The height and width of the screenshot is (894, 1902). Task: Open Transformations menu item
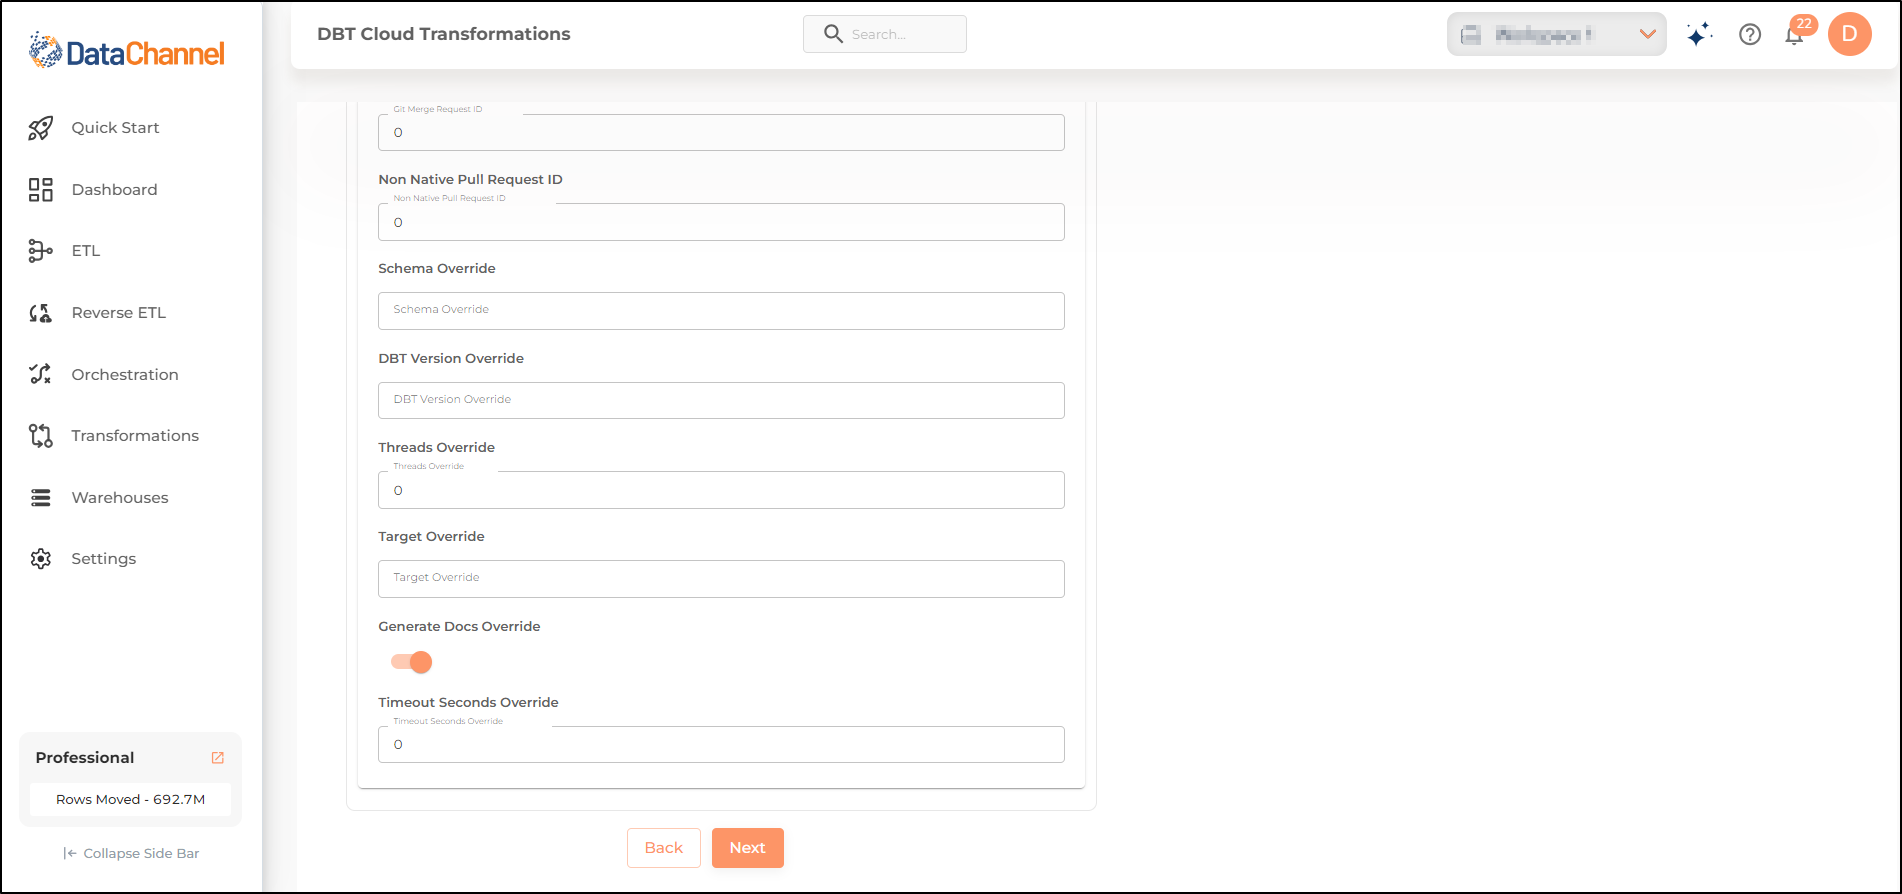point(135,436)
